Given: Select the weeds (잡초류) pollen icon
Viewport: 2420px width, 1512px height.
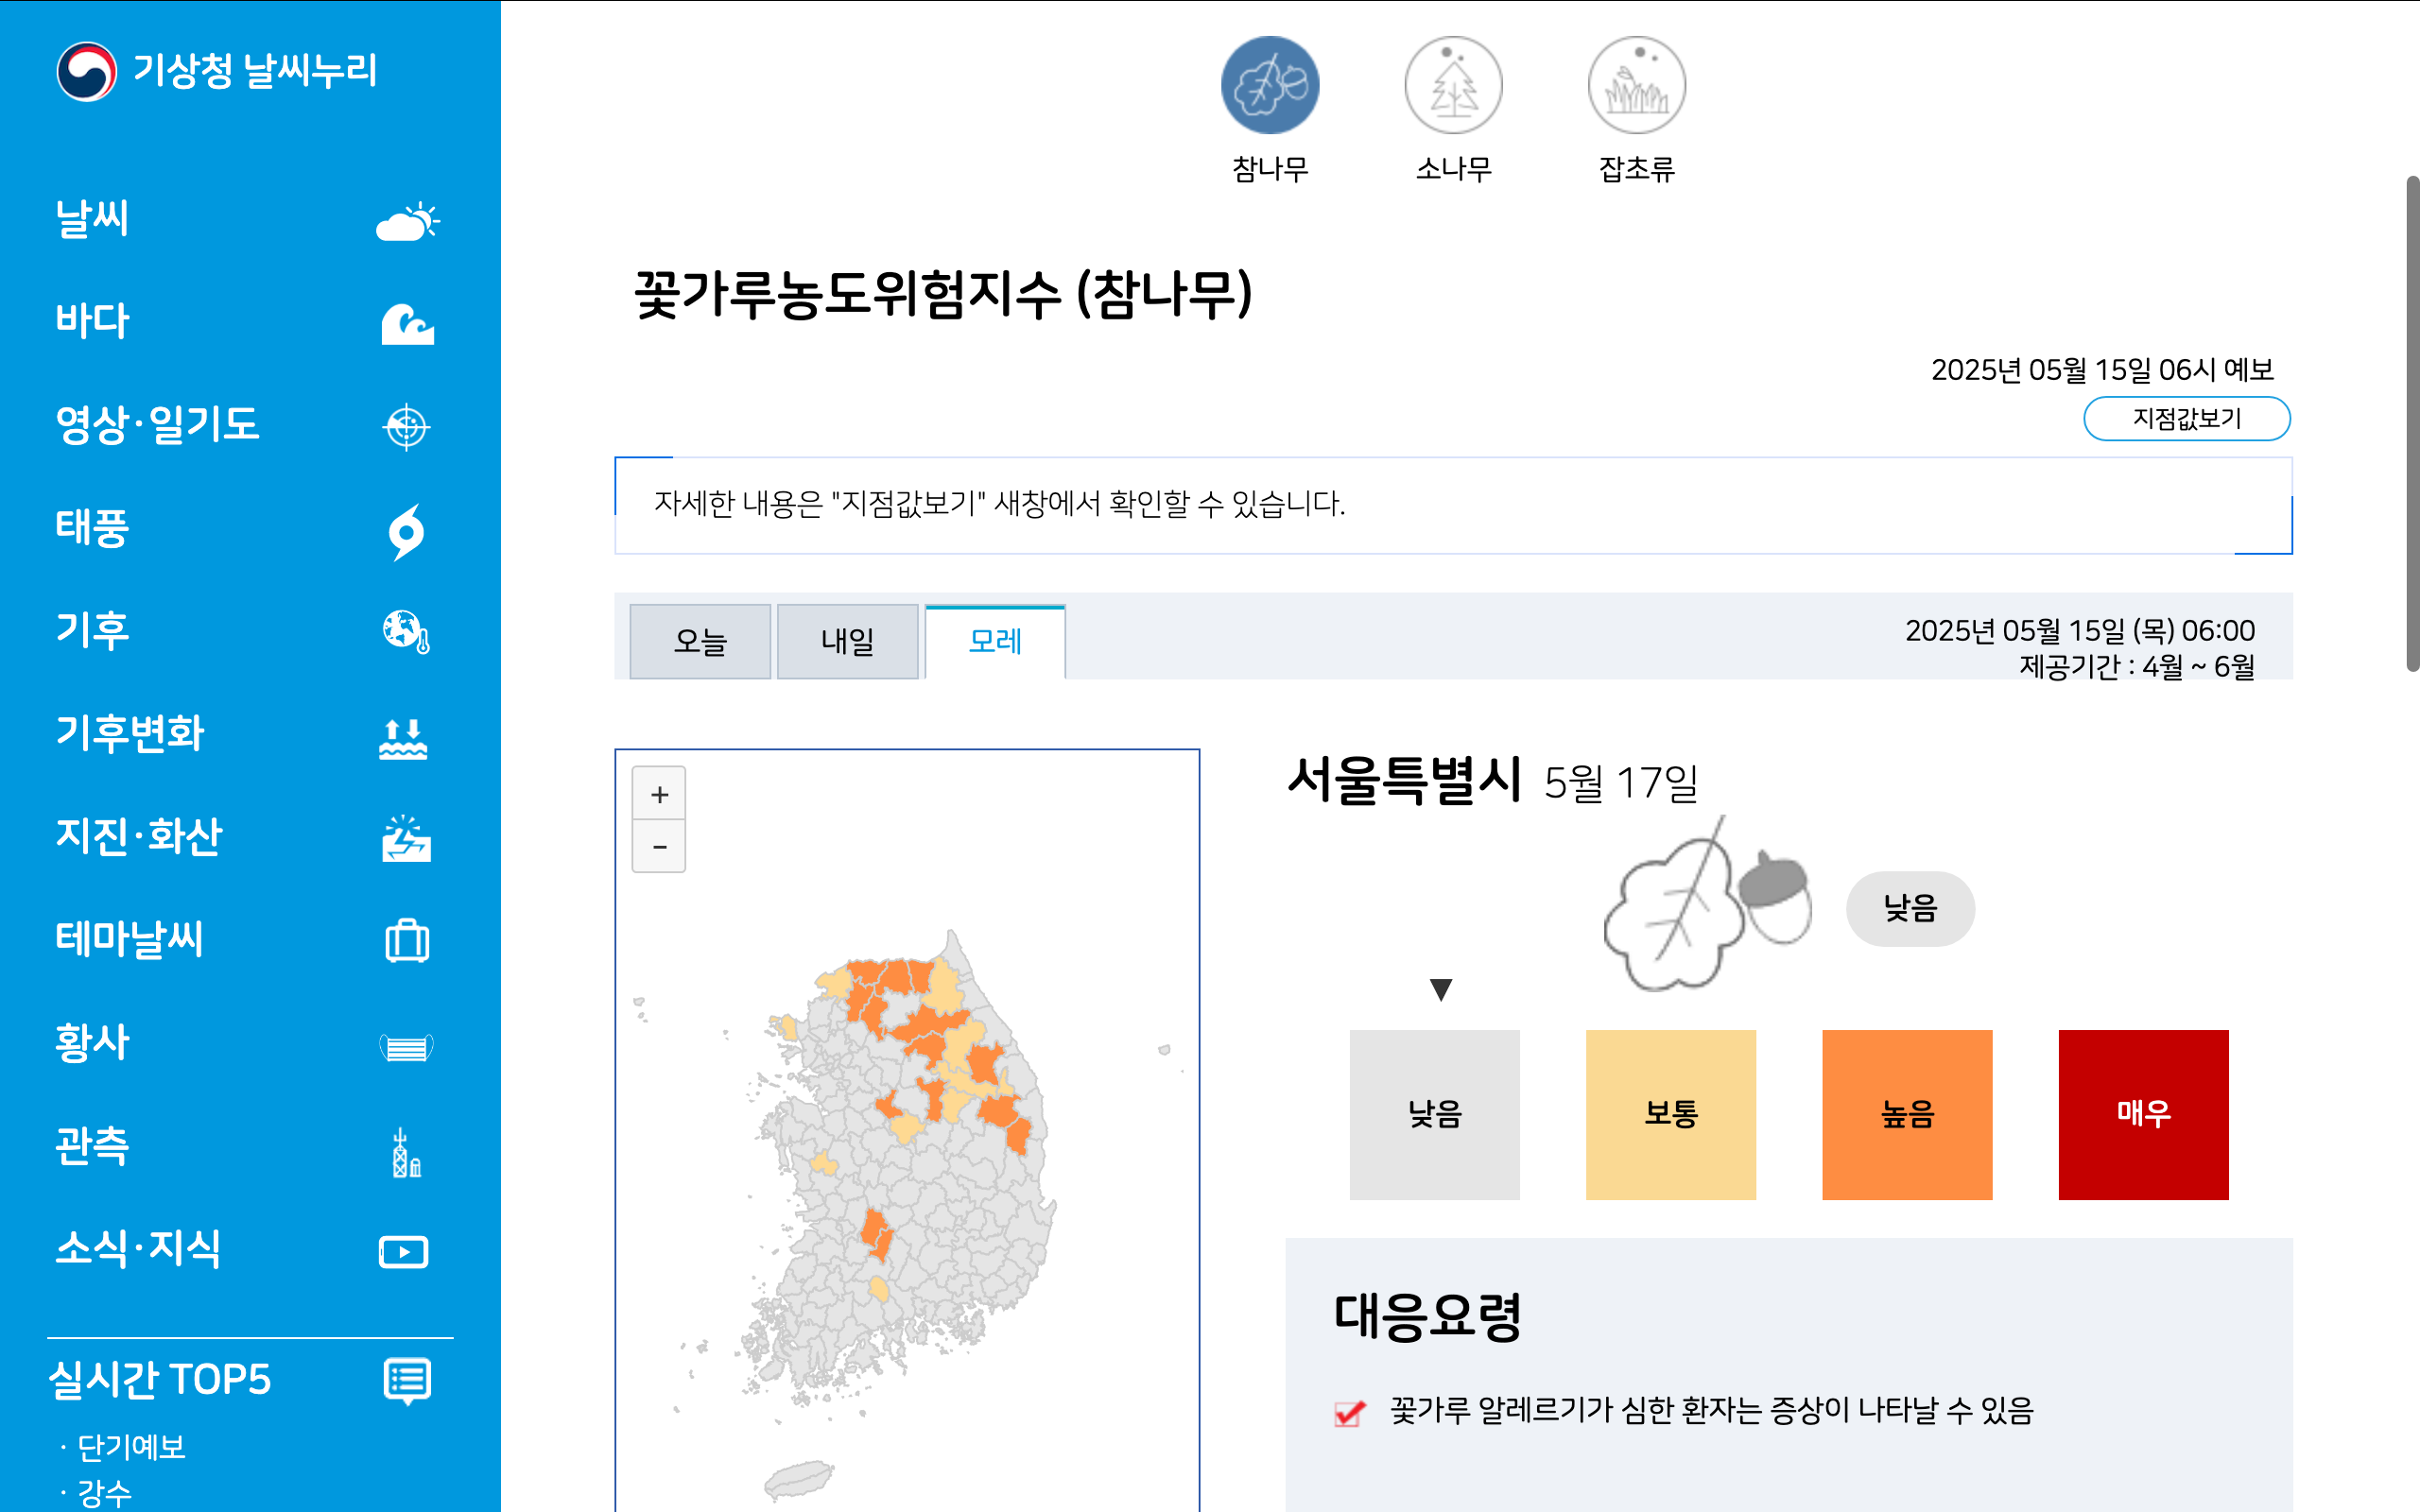Looking at the screenshot, I should pos(1636,86).
